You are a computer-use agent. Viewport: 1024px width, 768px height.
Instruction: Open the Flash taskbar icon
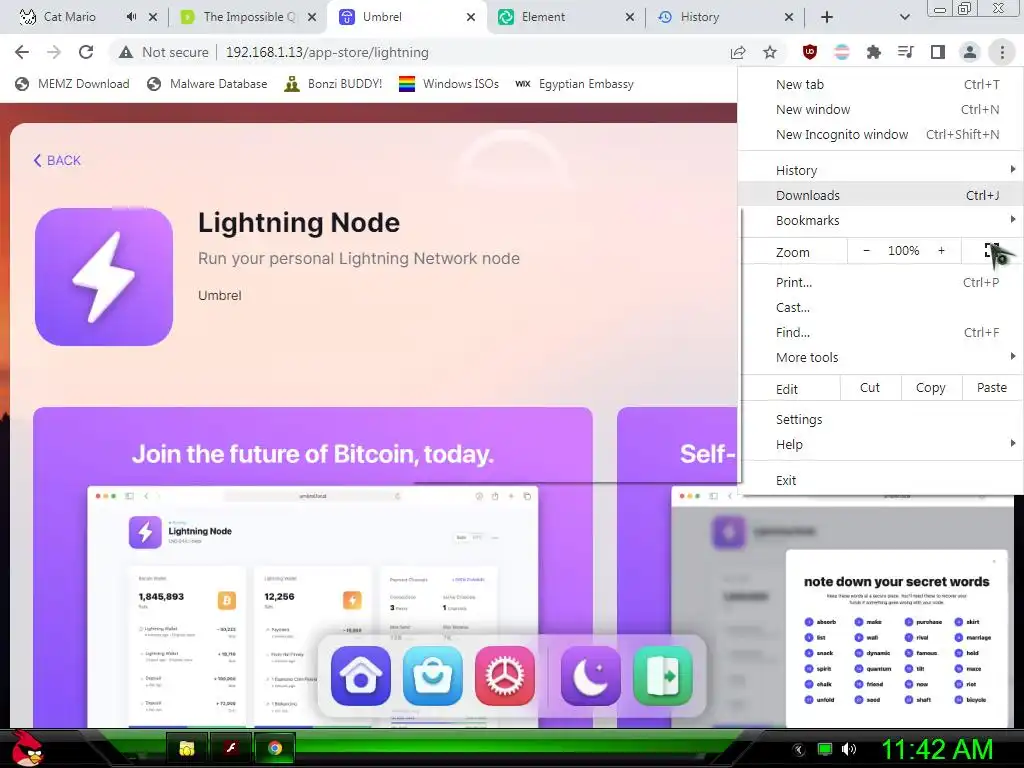point(231,748)
